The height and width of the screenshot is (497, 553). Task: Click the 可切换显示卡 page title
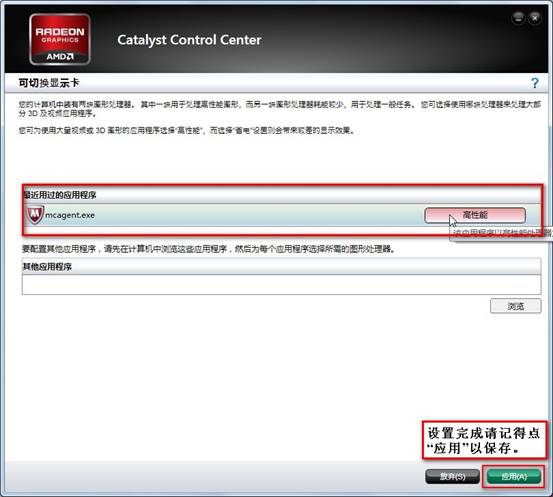point(49,83)
